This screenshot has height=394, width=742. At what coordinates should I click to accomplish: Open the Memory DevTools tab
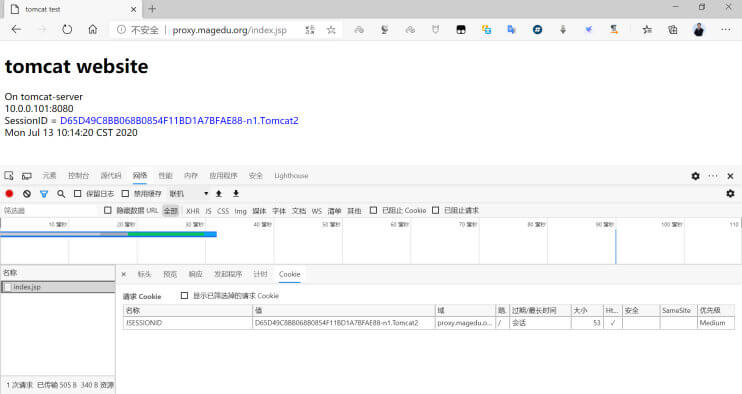coord(191,175)
